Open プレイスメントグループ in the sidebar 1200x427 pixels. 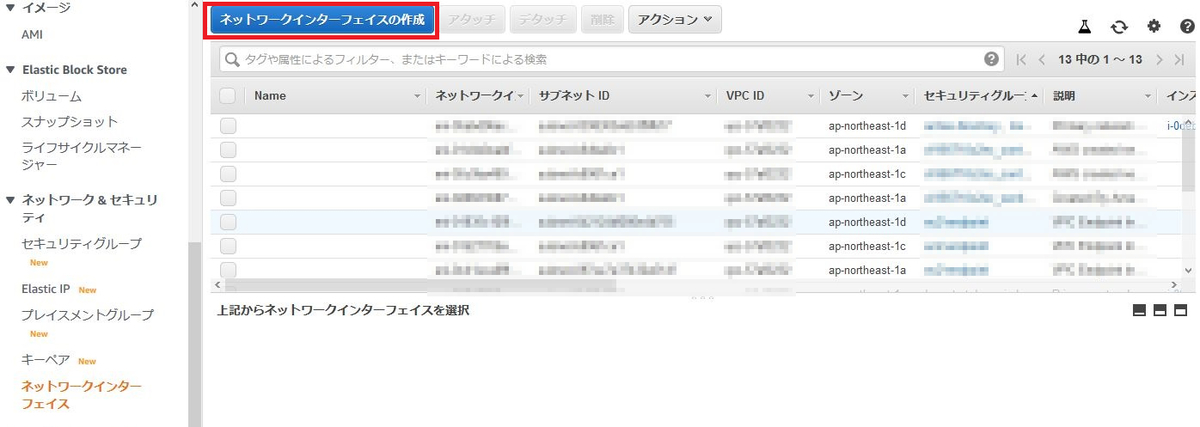point(88,315)
